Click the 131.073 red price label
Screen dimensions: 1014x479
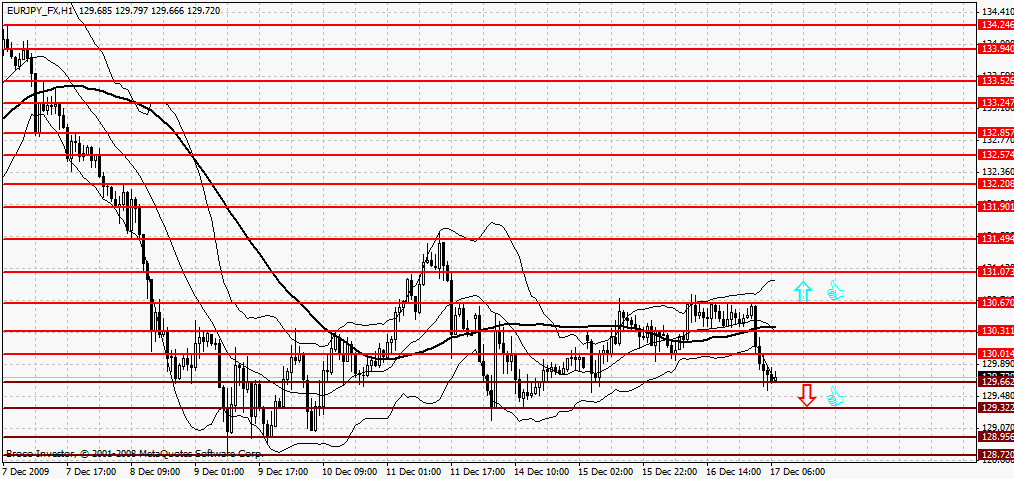(997, 272)
